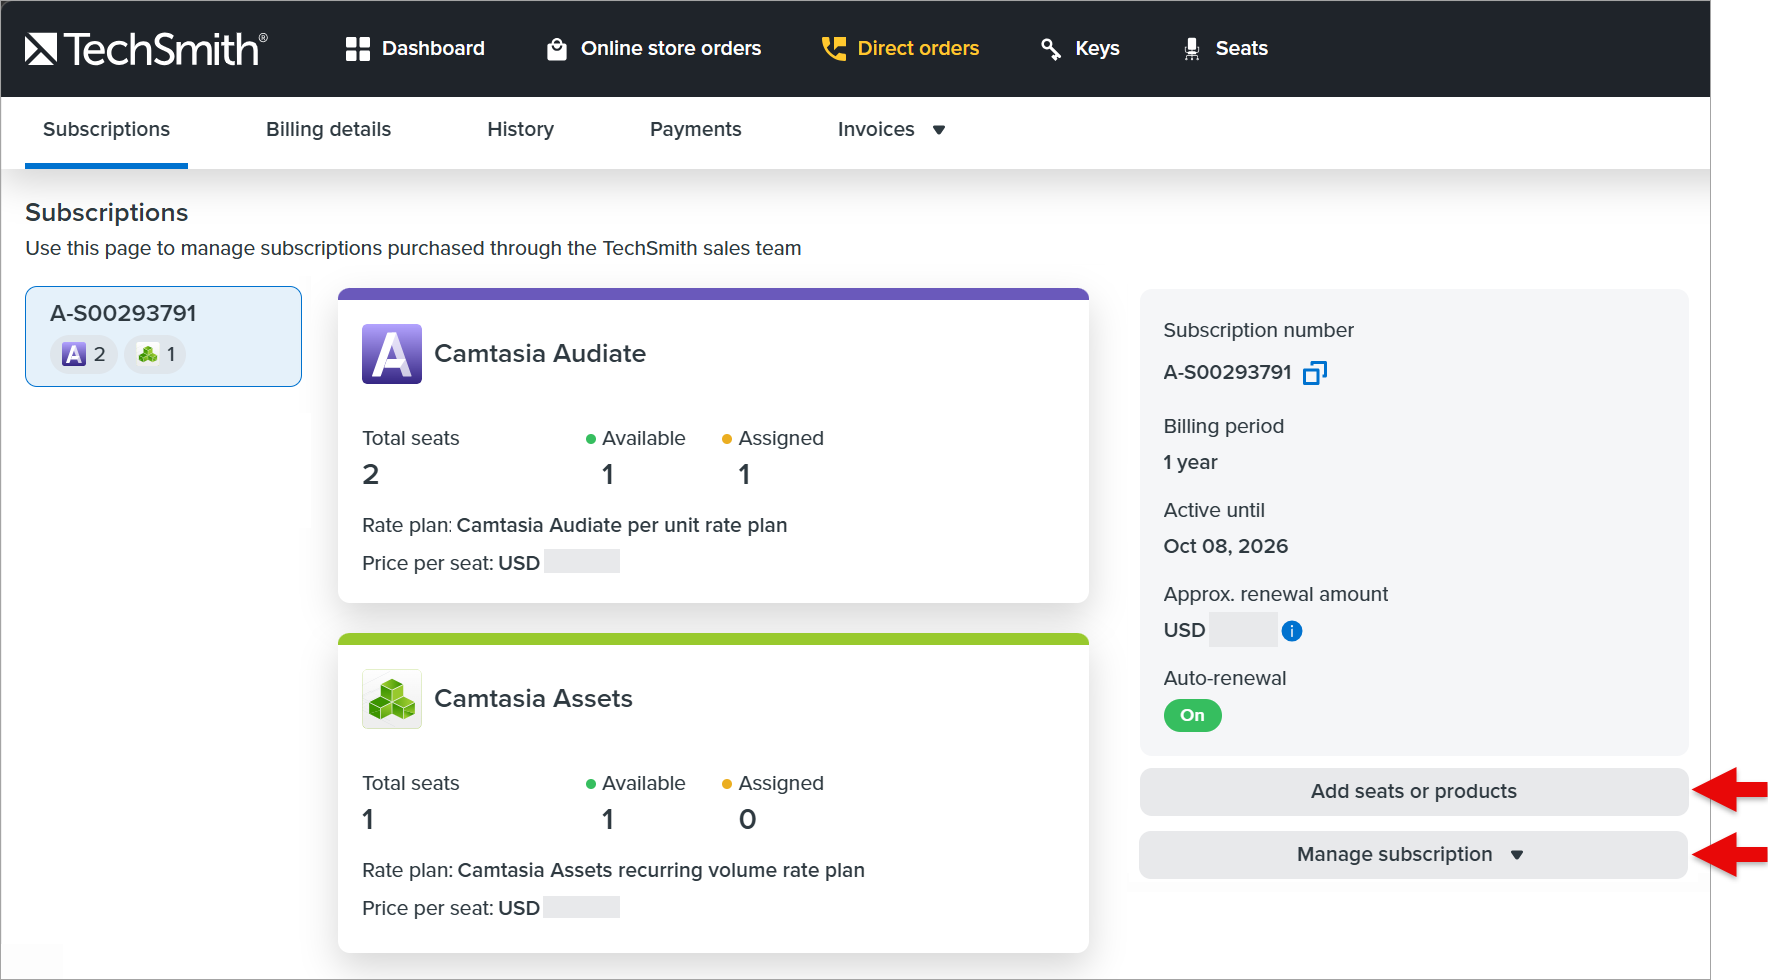Select subscription card A-S00293791
The height and width of the screenshot is (980, 1768).
click(163, 337)
